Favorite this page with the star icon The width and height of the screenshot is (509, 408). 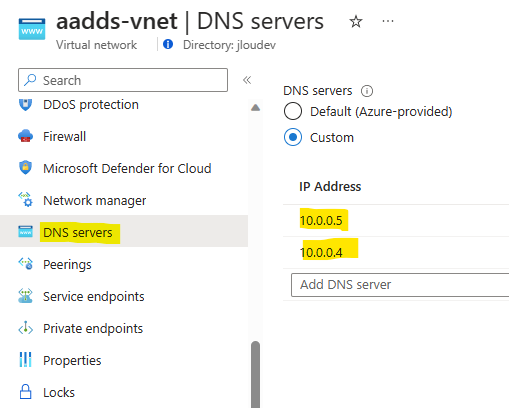[356, 22]
